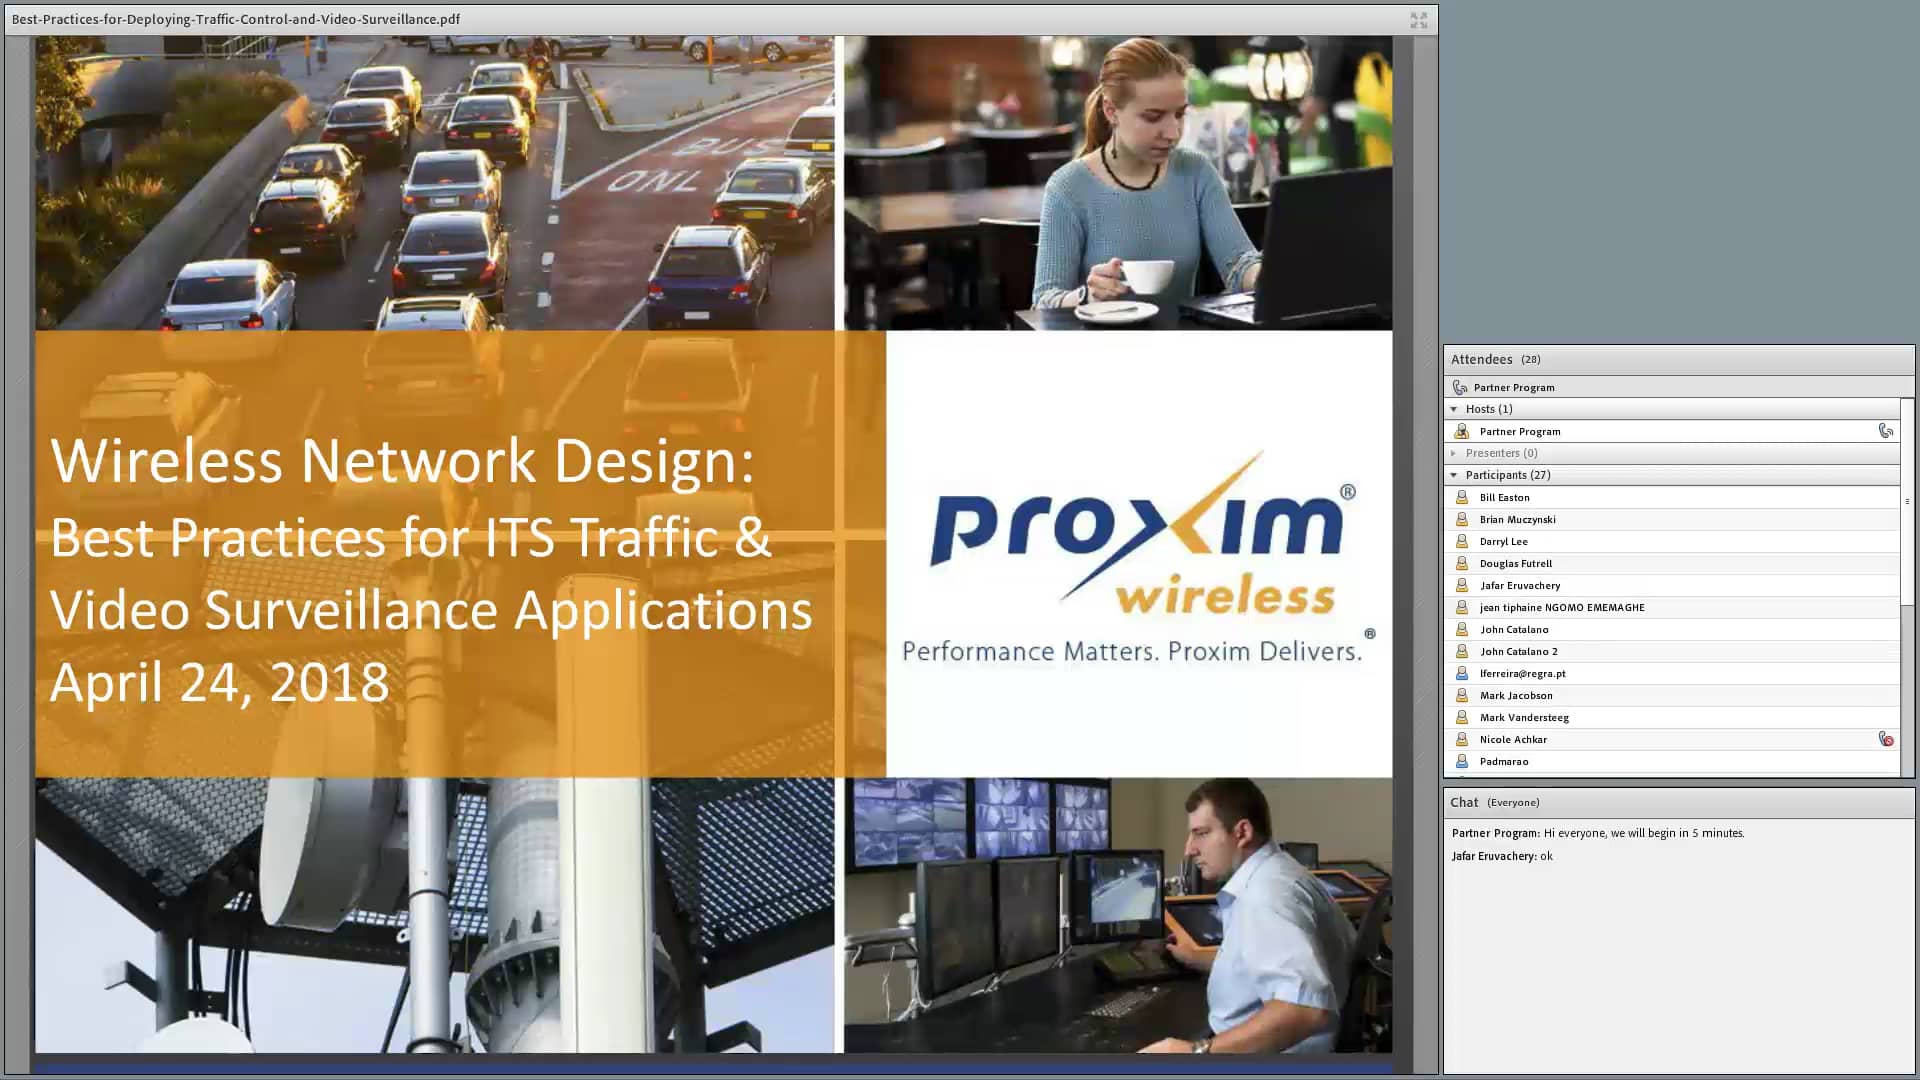Image resolution: width=1920 pixels, height=1080 pixels.
Task: Click the participant icon beside Jafar Eruvachery
Action: click(1461, 585)
